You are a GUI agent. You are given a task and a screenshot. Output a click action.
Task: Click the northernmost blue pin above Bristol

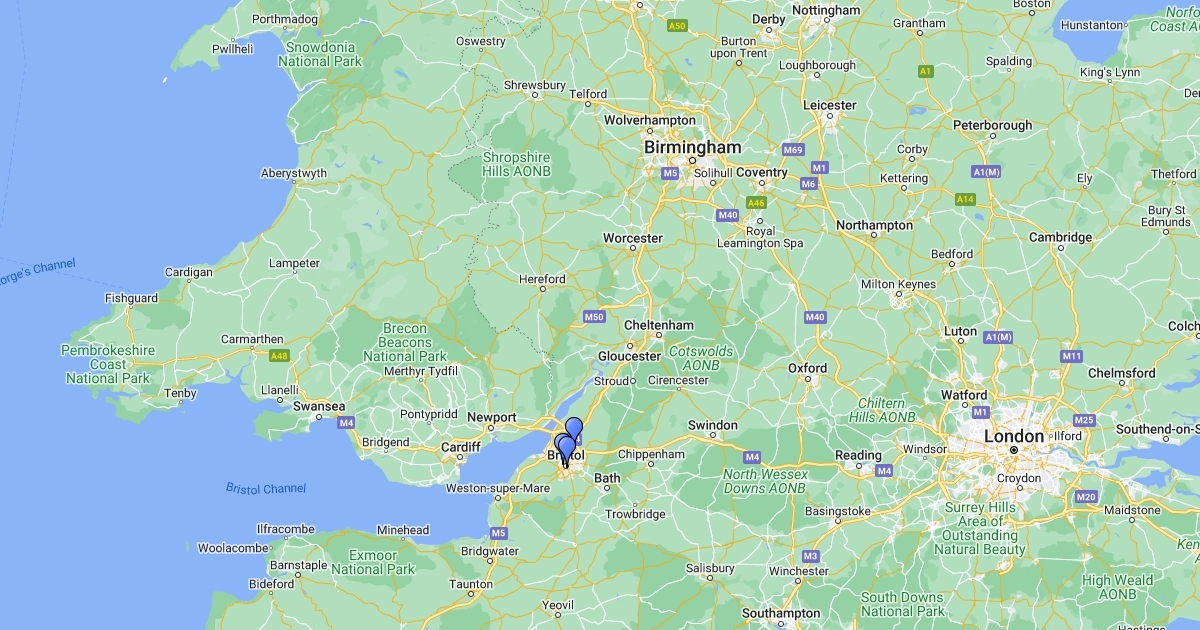click(574, 430)
